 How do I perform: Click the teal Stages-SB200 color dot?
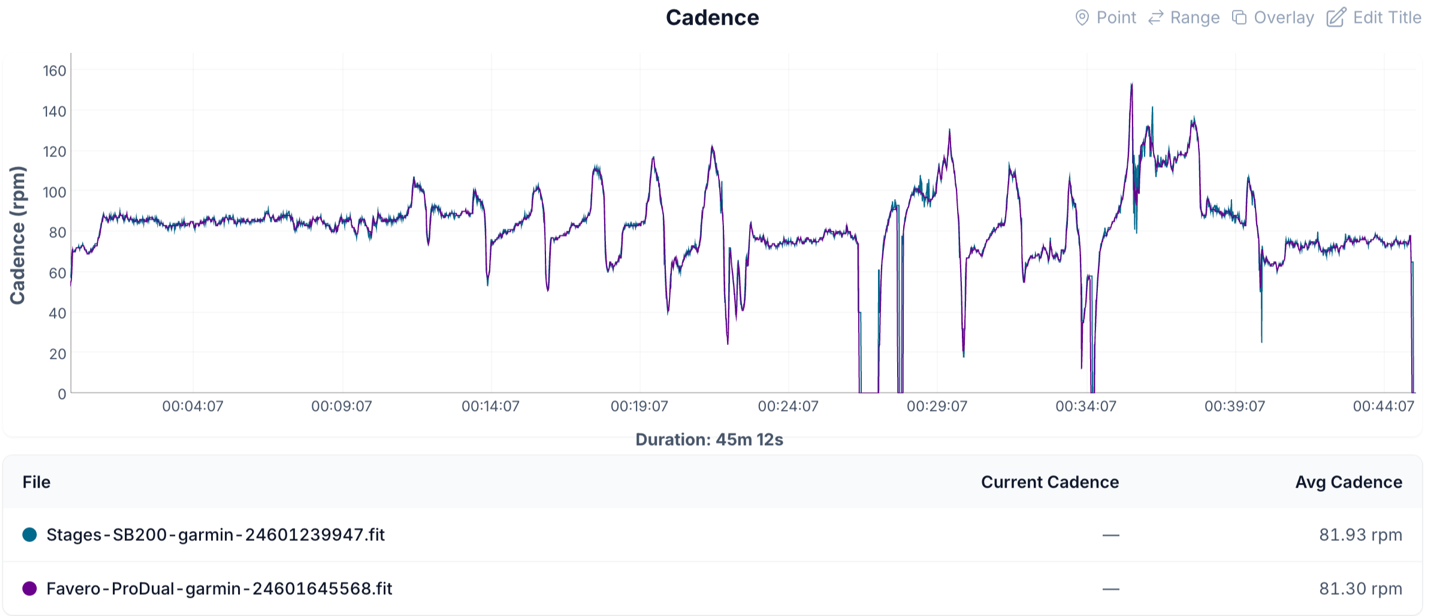click(30, 535)
